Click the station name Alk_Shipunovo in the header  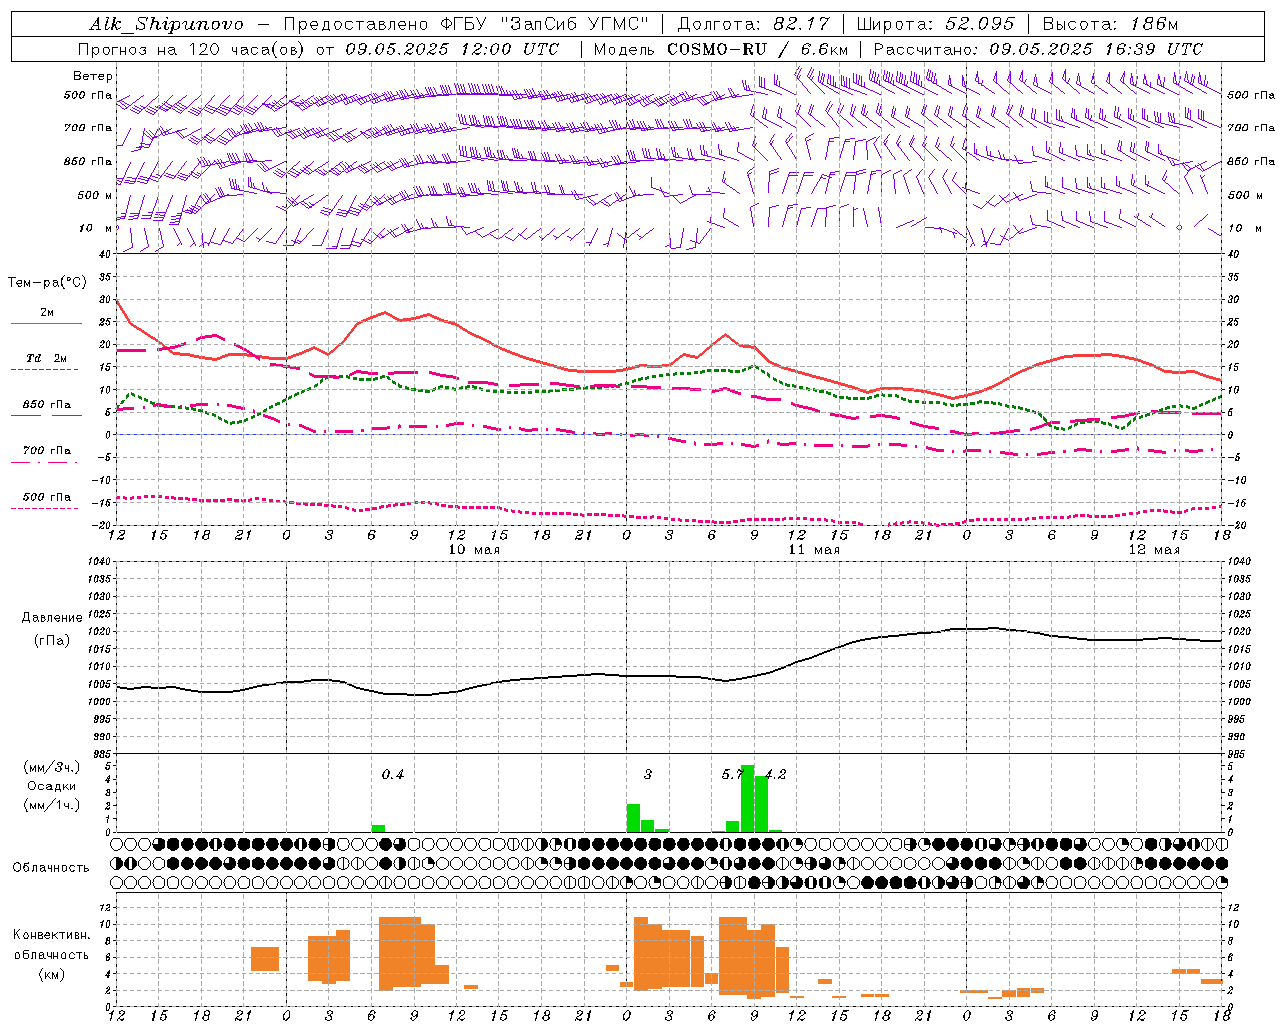click(x=166, y=24)
